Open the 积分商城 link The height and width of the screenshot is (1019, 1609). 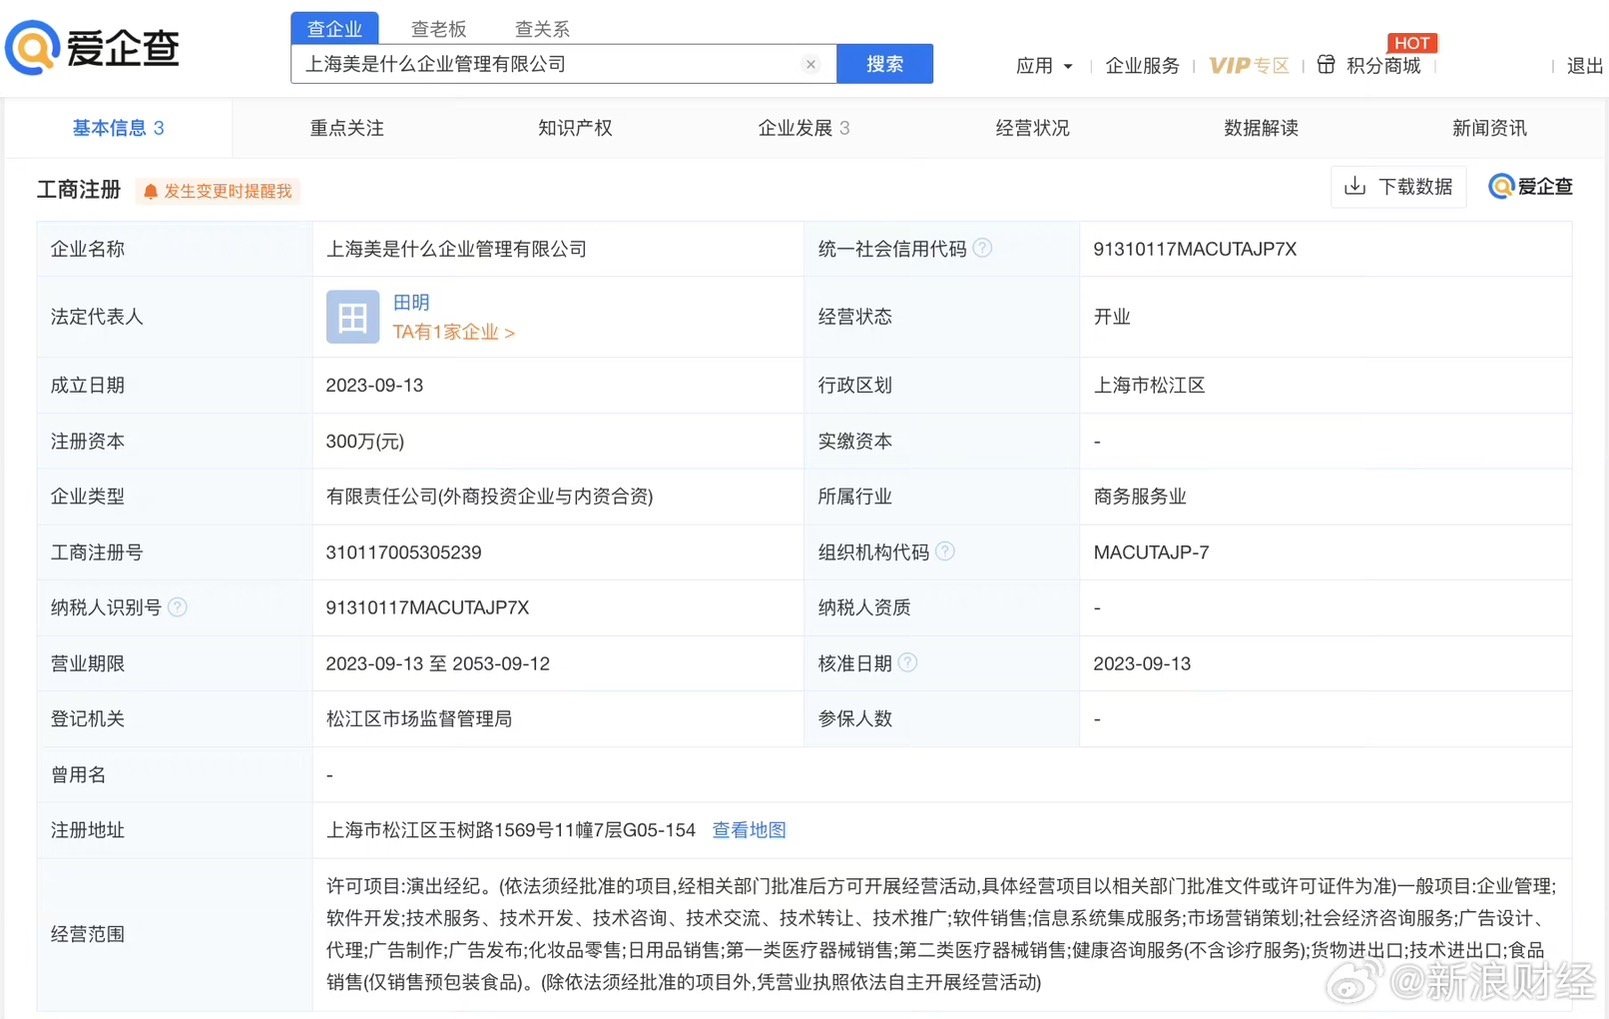[x=1383, y=66]
